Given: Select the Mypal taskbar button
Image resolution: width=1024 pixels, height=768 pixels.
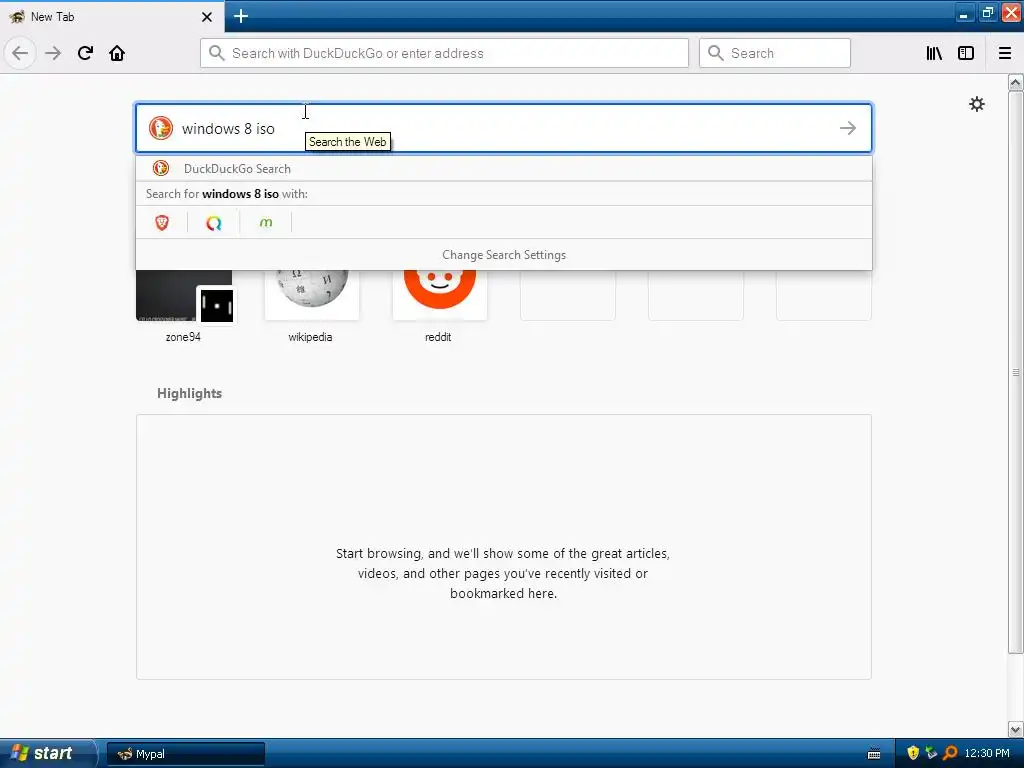Looking at the screenshot, I should [x=185, y=754].
